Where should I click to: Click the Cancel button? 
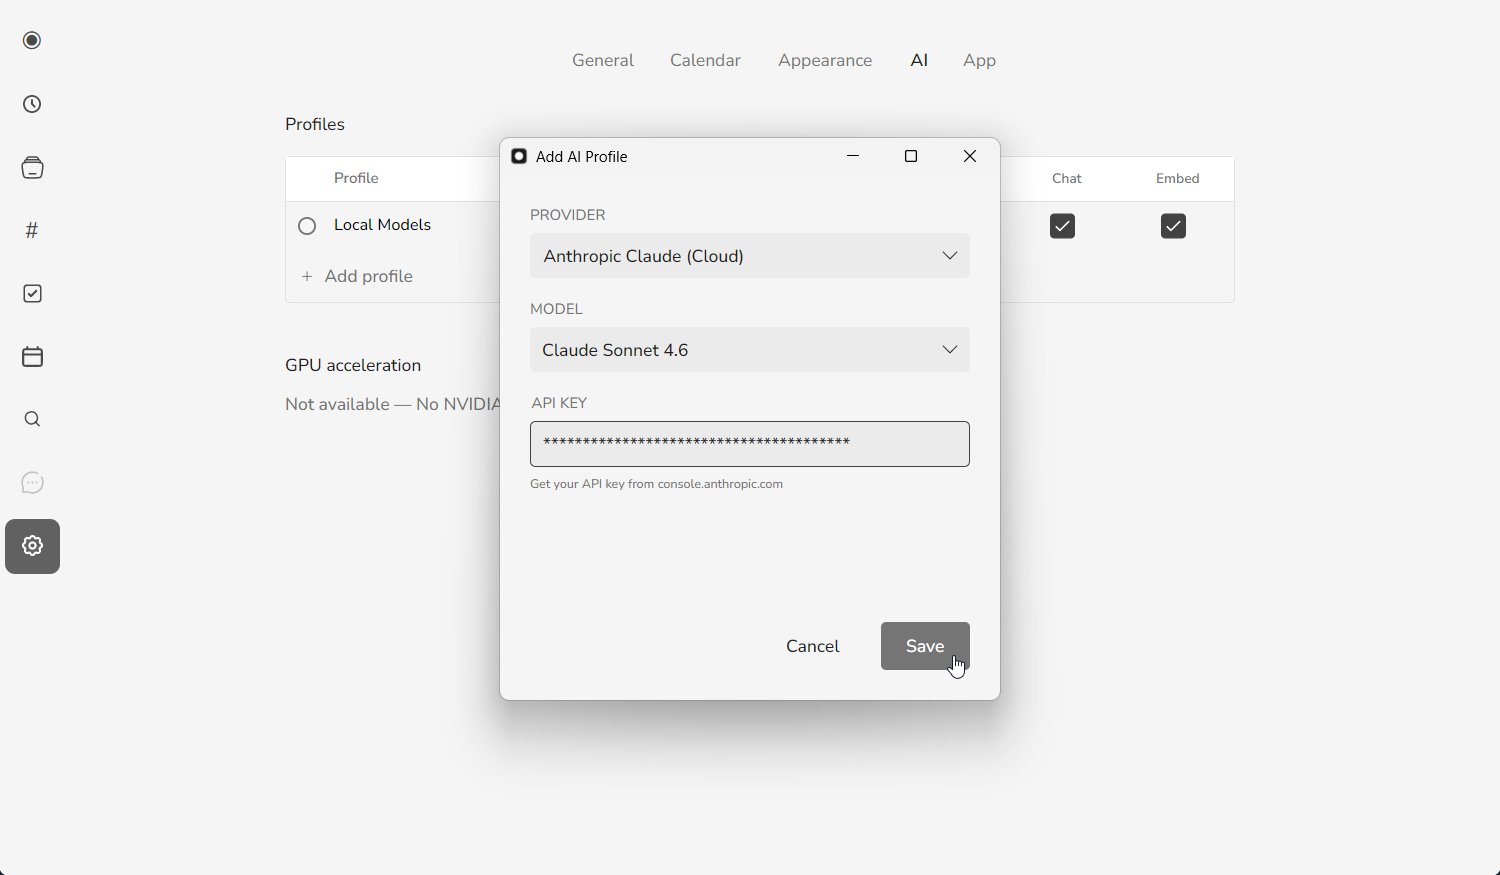[x=813, y=647]
